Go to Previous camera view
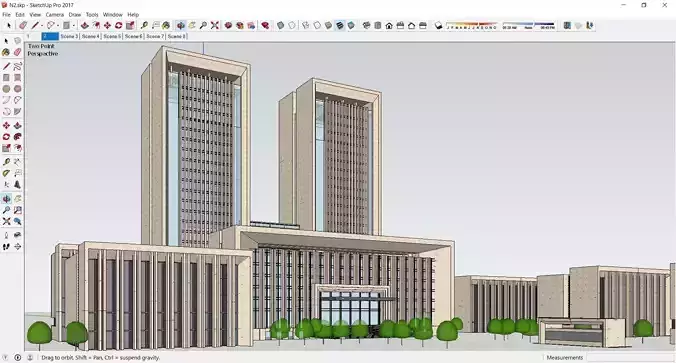 [x=18, y=221]
